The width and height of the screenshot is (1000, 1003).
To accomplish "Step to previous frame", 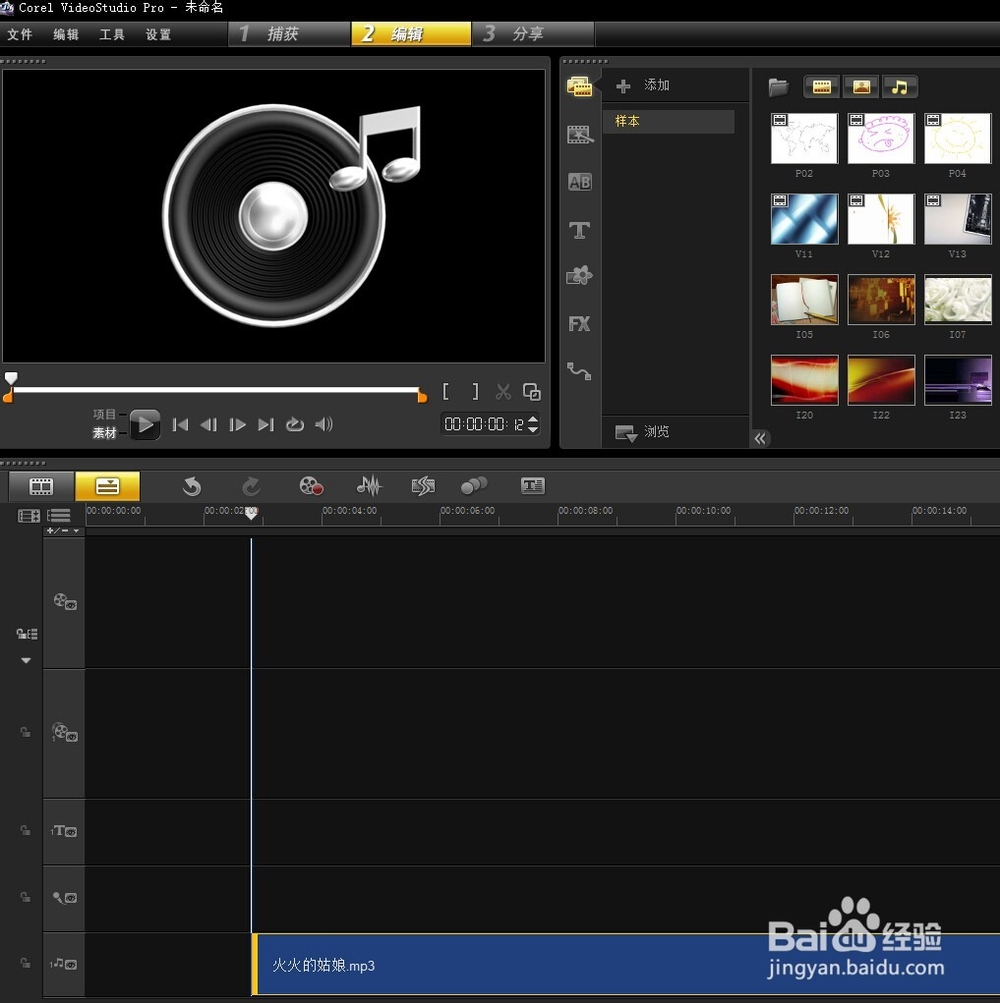I will (209, 424).
